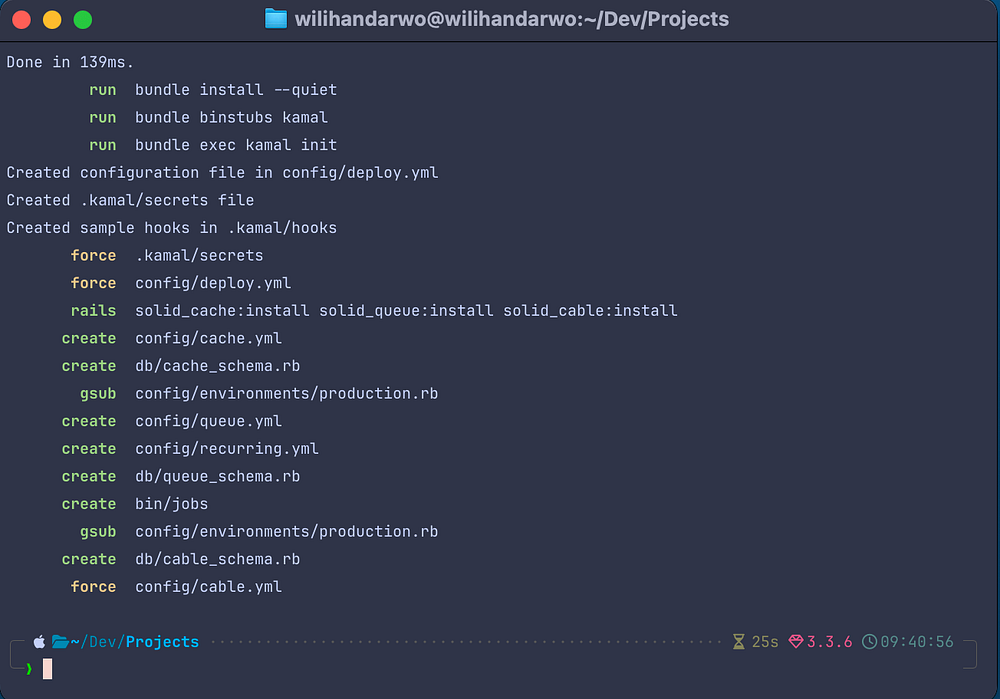Viewport: 1000px width, 699px height.
Task: Click 'bin/jobs' path
Action: 172,504
